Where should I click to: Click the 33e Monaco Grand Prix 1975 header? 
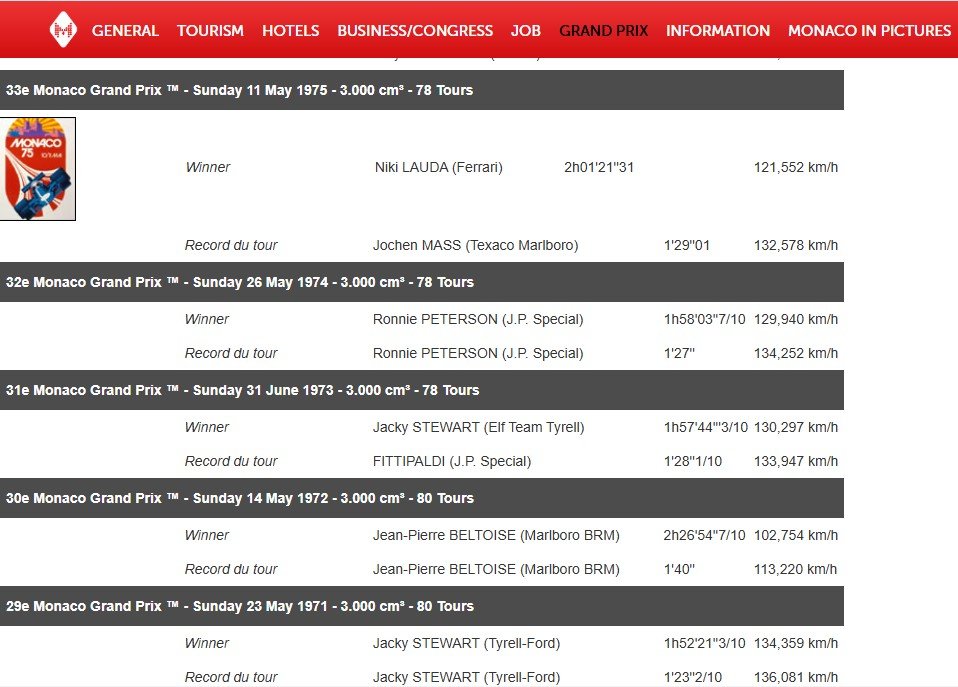pyautogui.click(x=422, y=90)
